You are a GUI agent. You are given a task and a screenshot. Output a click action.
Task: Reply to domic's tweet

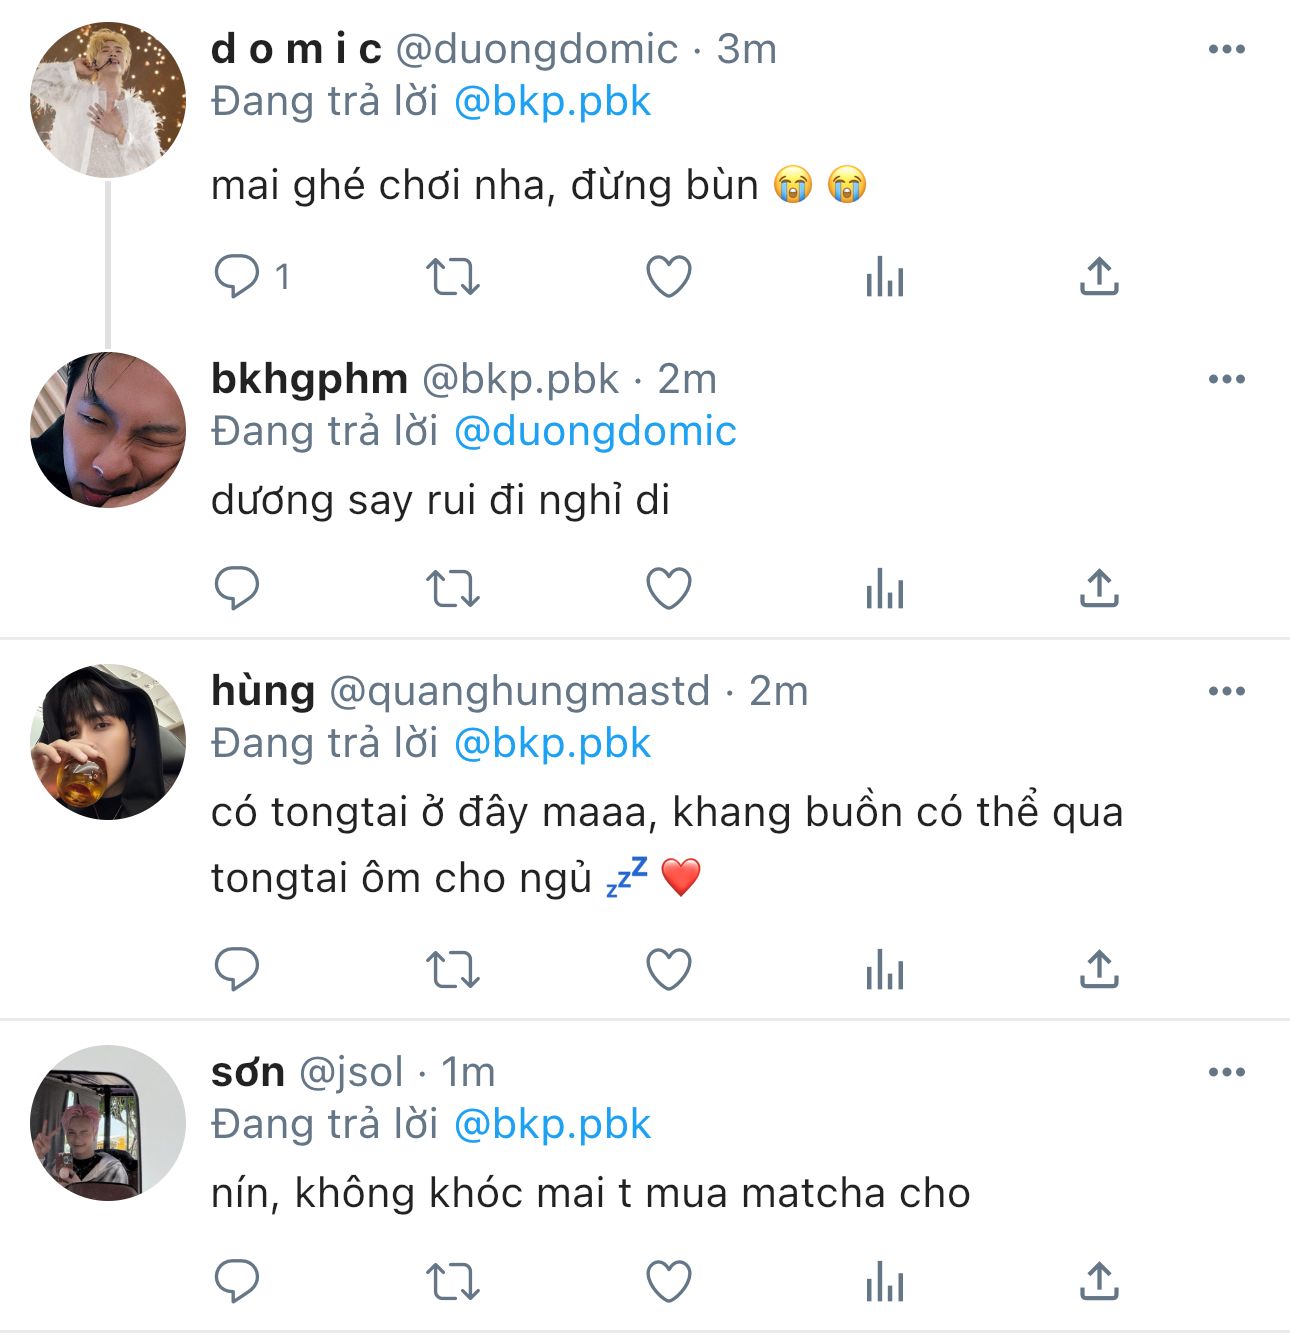pyautogui.click(x=237, y=277)
